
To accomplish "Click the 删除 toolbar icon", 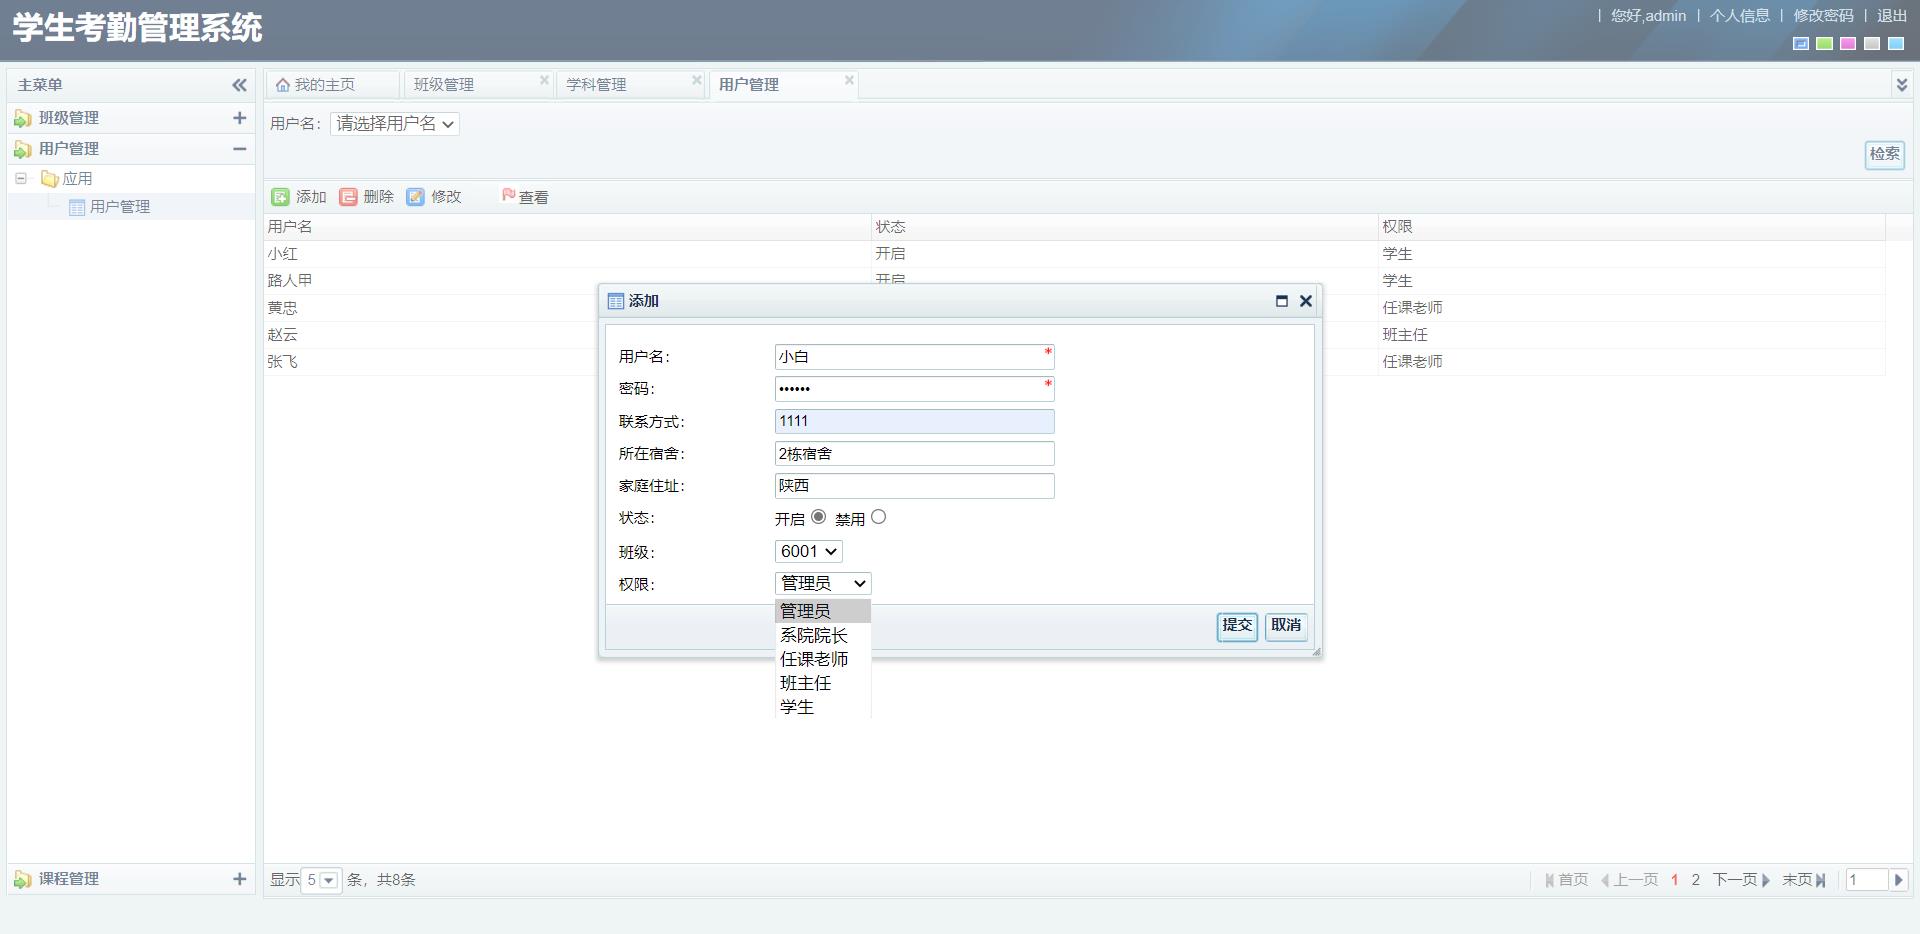I will [348, 197].
